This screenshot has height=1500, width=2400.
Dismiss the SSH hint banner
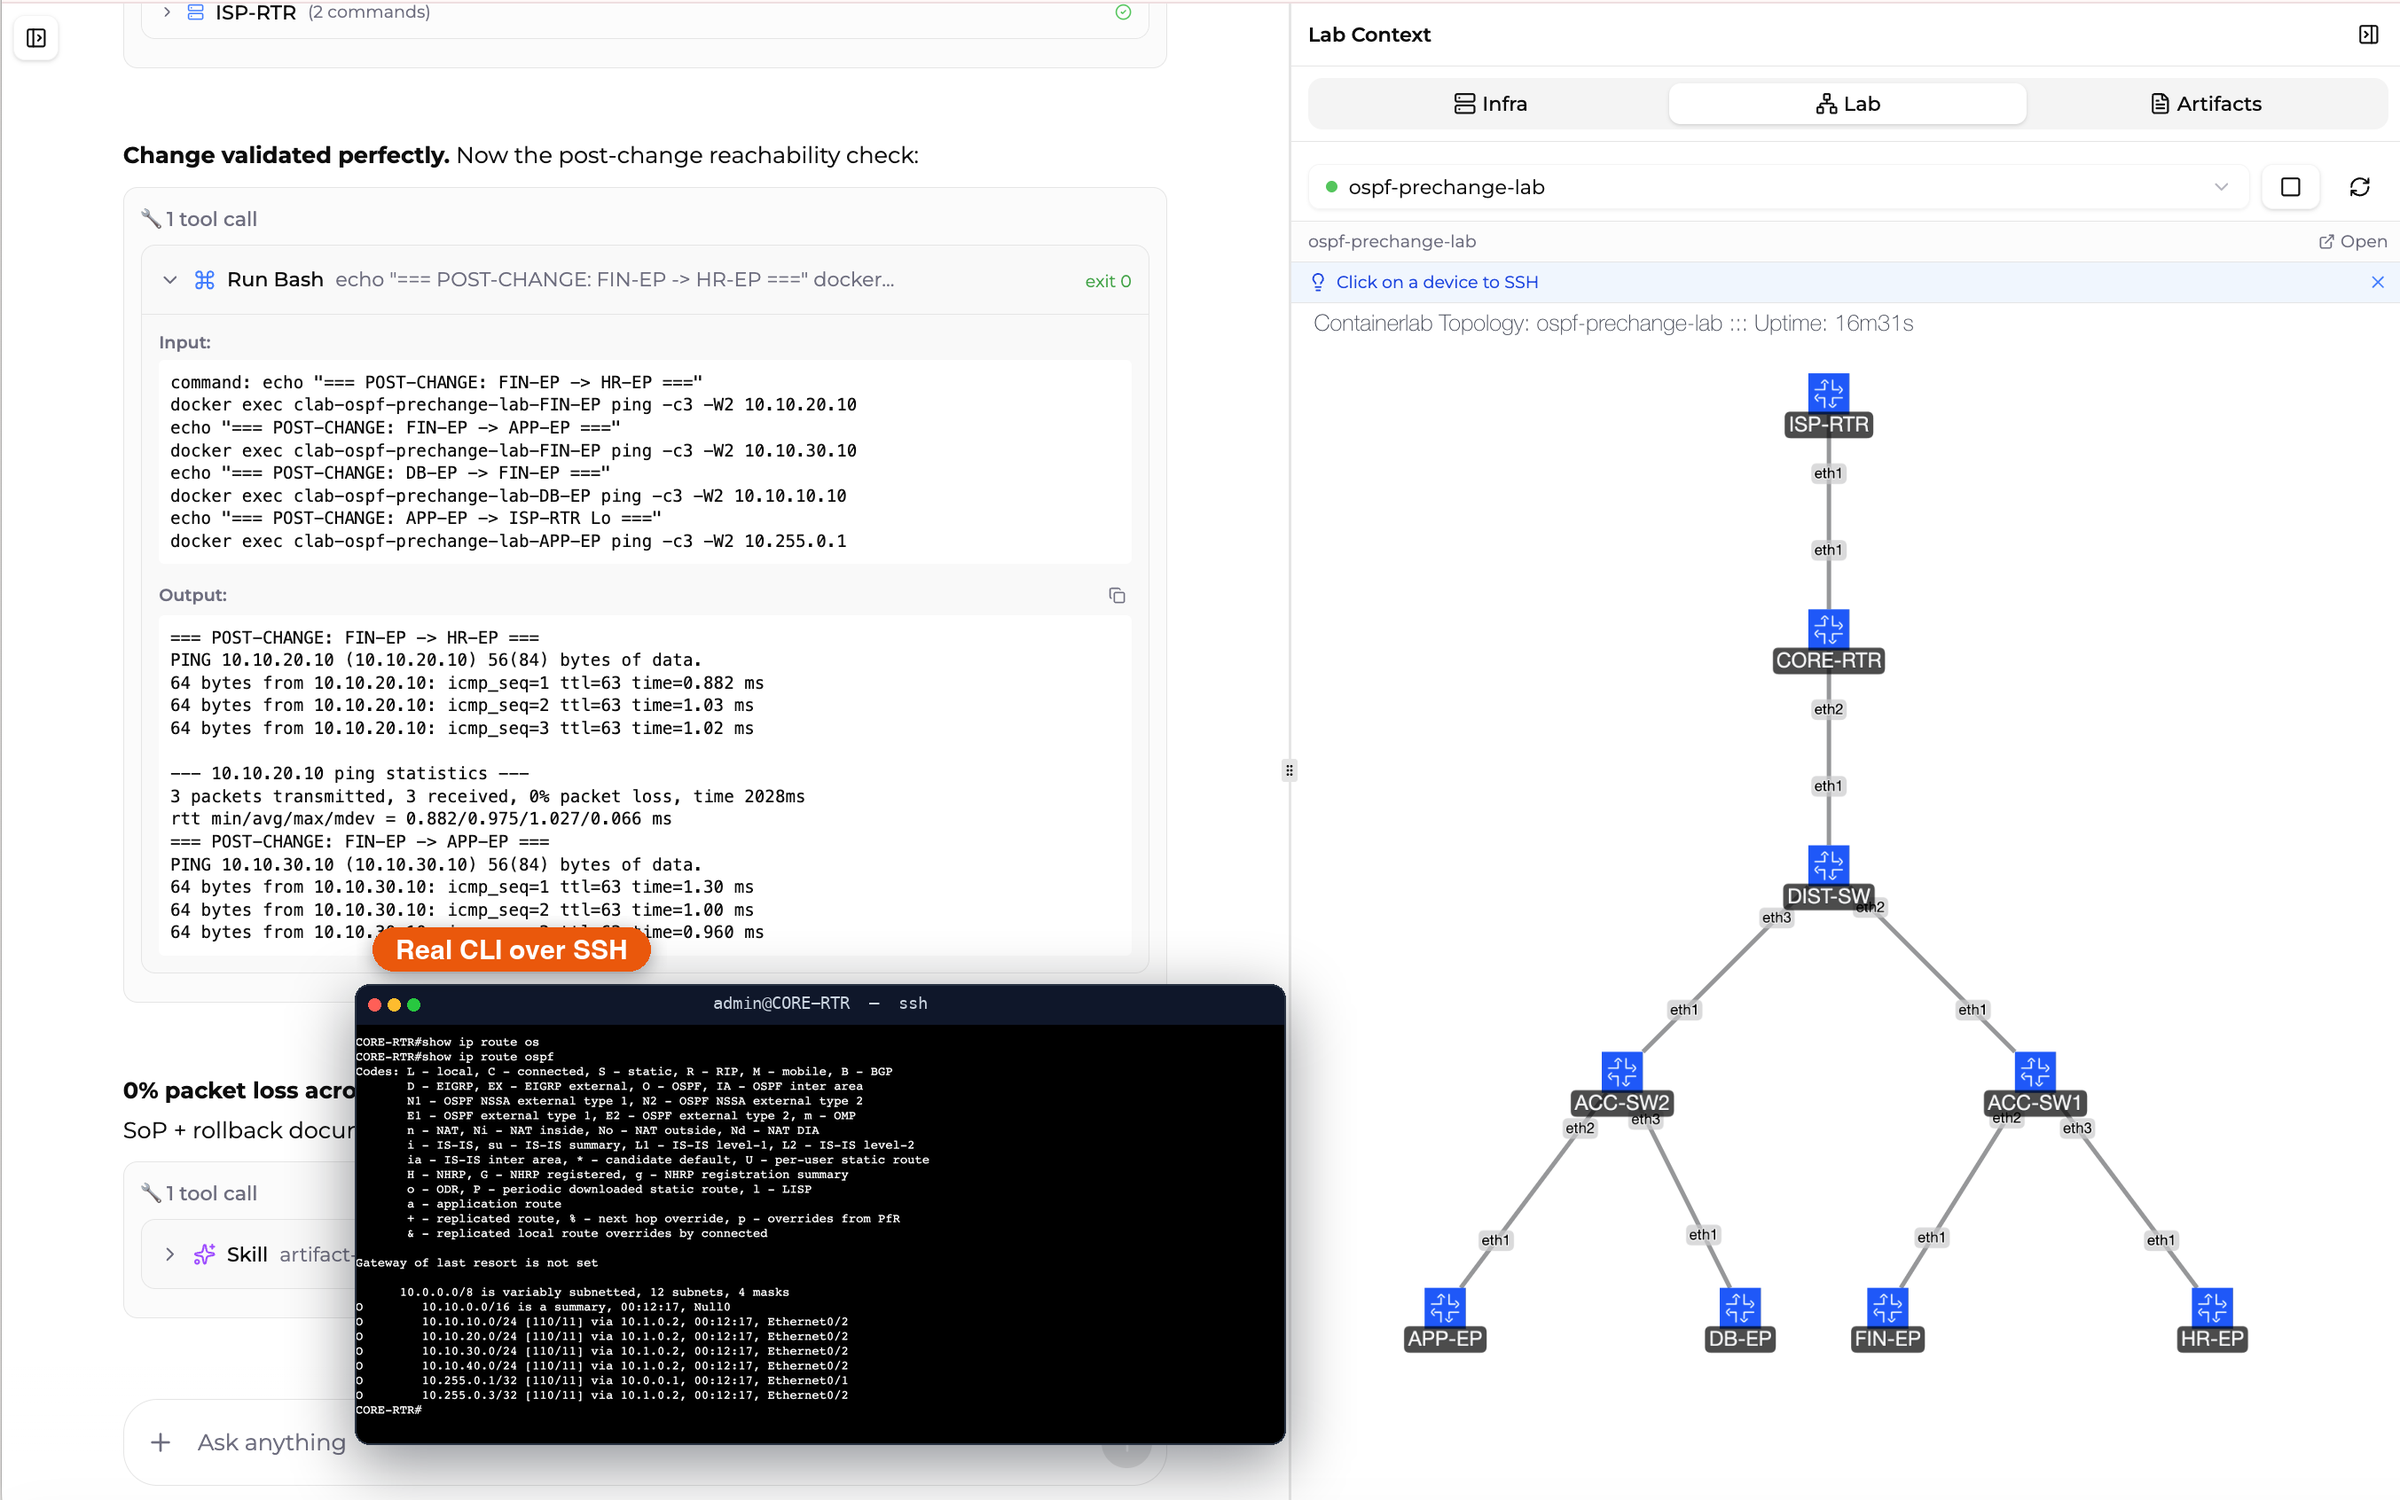coord(2377,282)
